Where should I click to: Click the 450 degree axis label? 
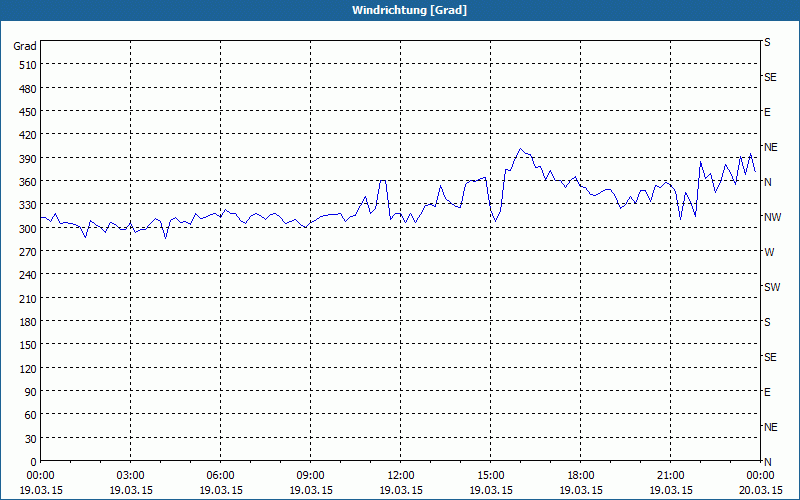click(29, 112)
